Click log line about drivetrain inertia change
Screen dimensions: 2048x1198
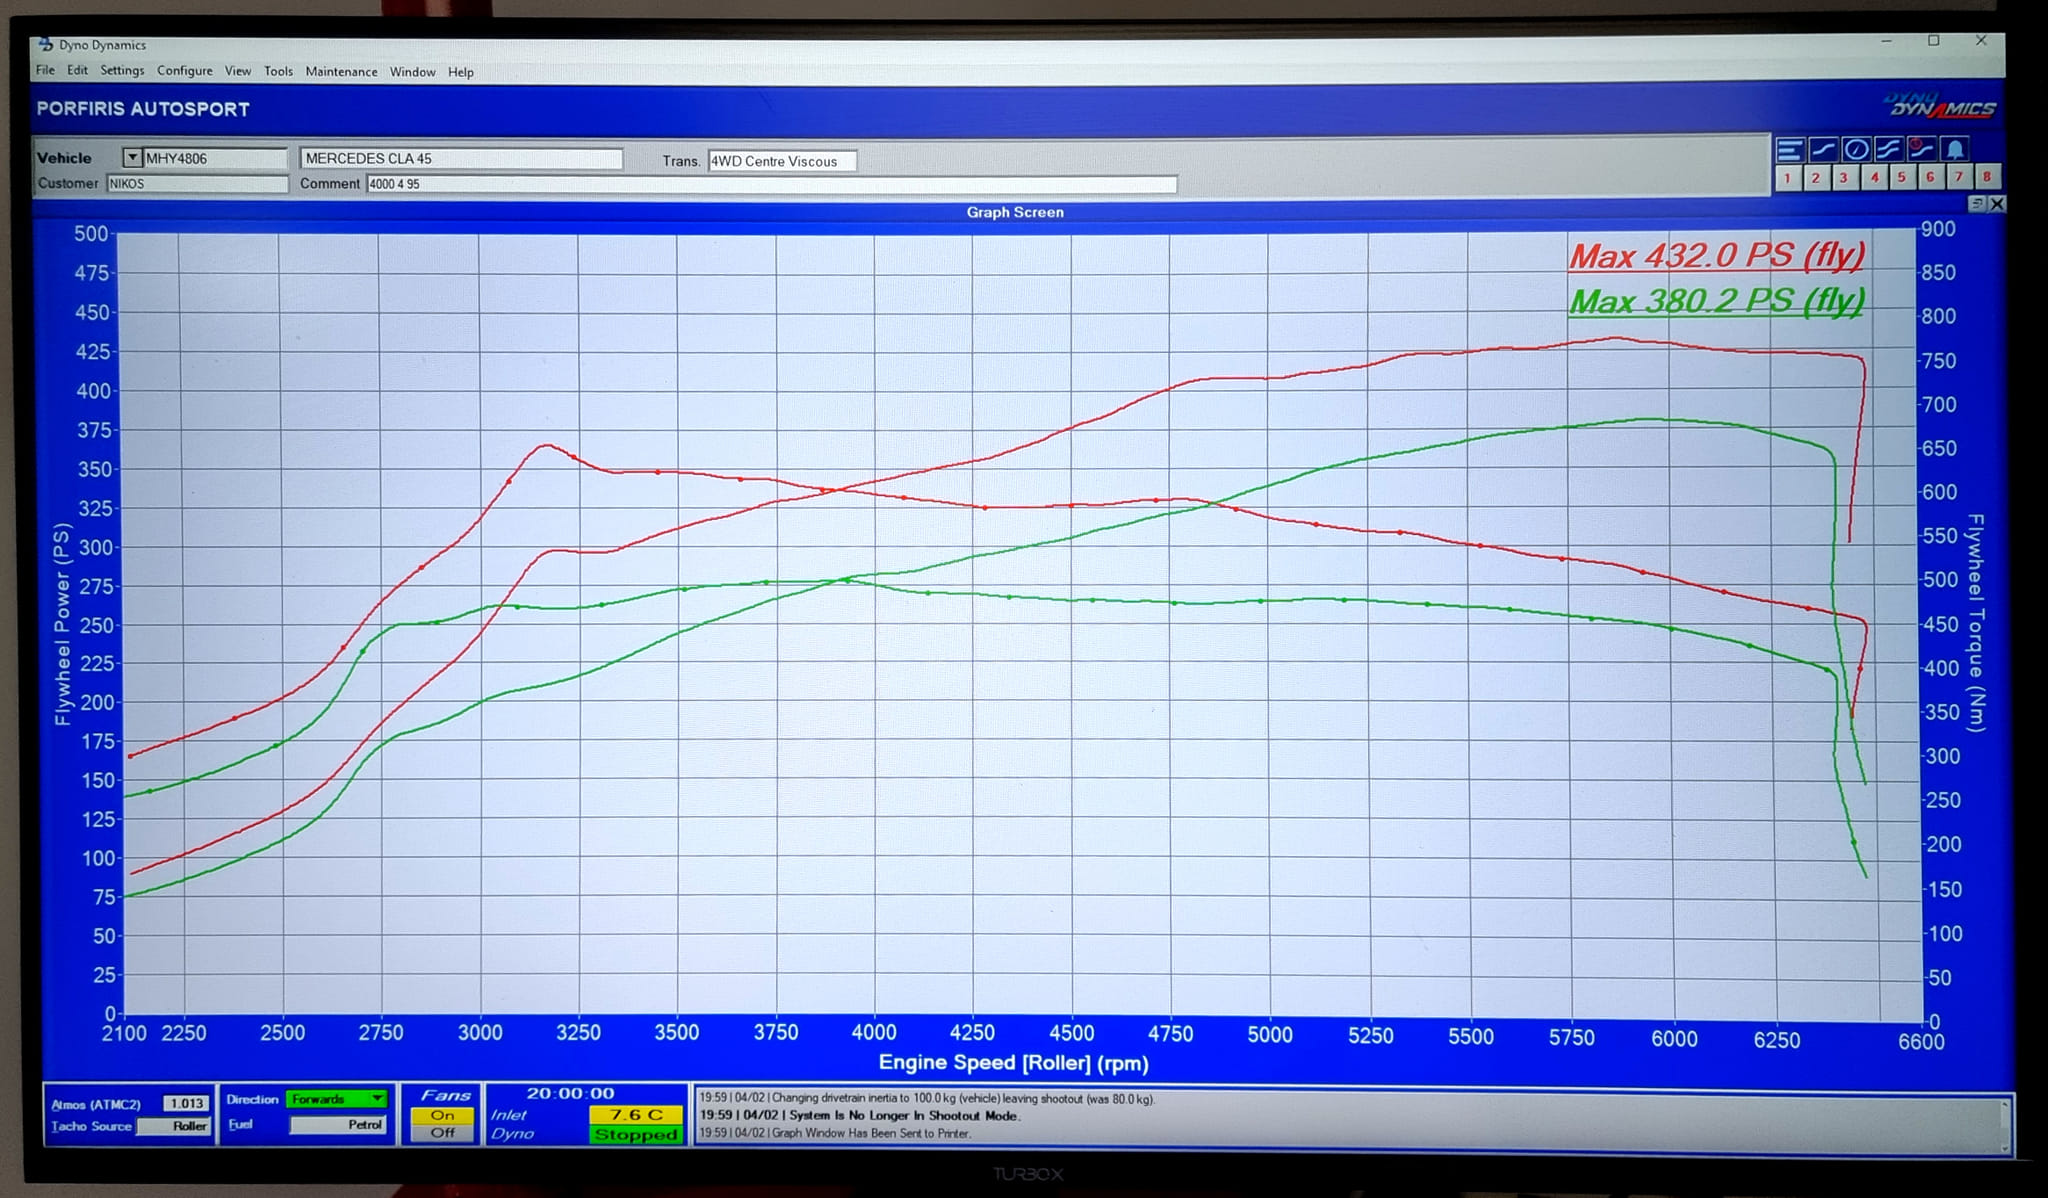(926, 1098)
